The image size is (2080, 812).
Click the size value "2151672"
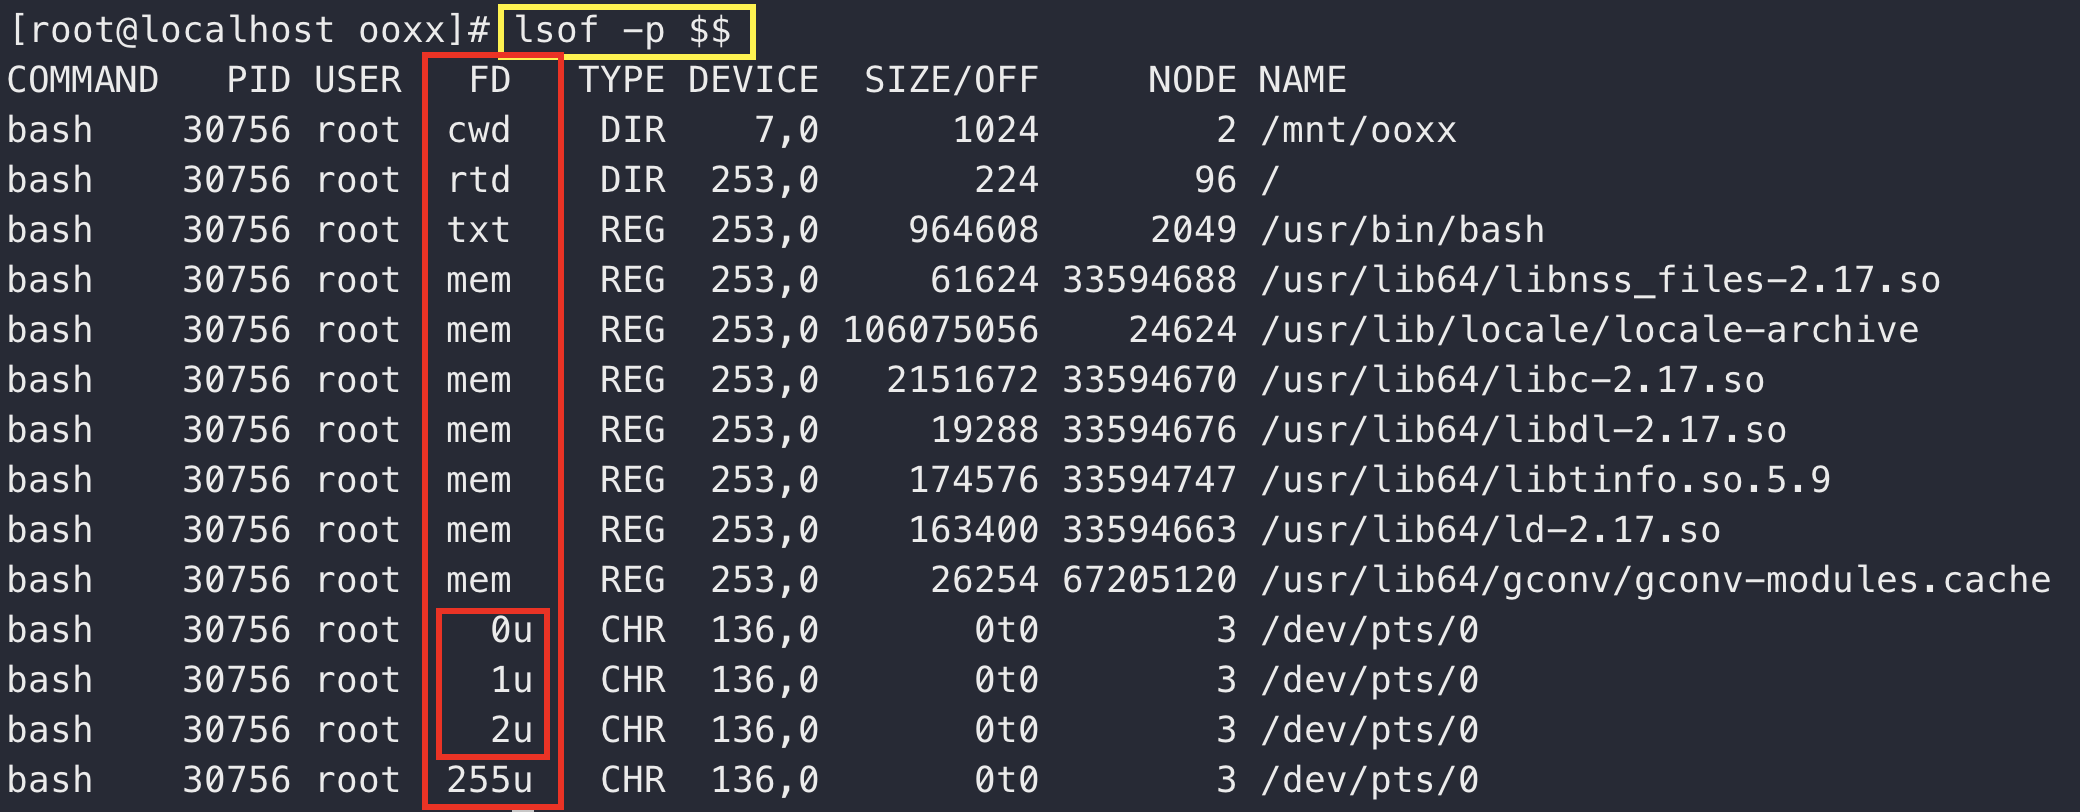[x=962, y=380]
